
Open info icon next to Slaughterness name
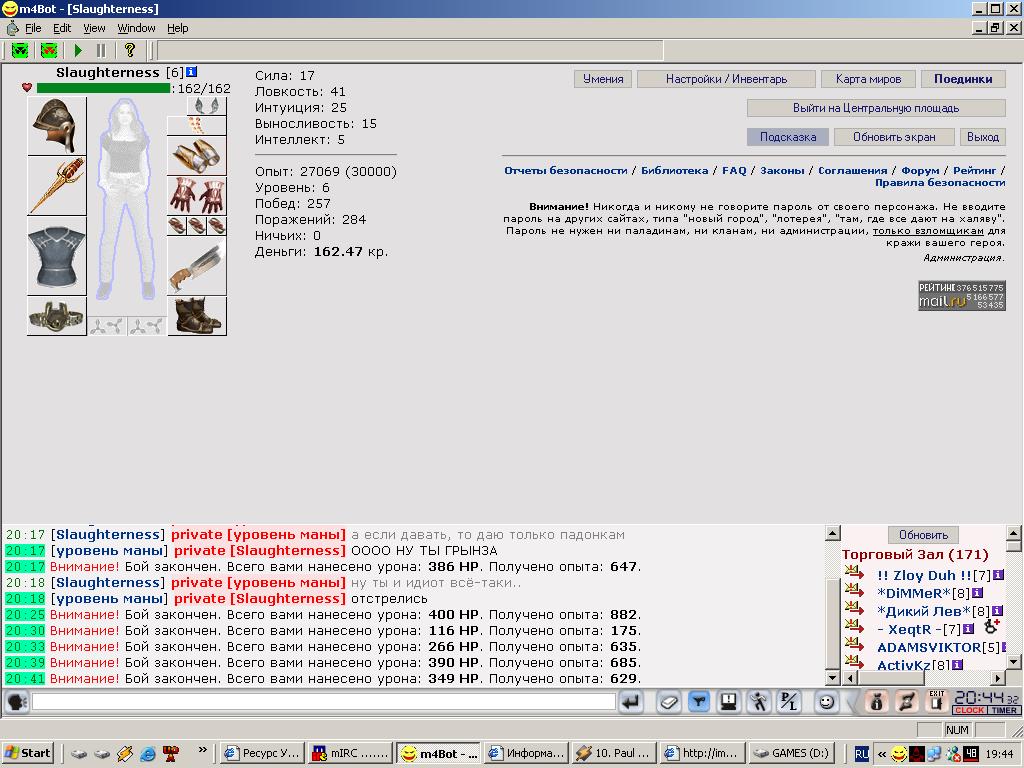(x=191, y=72)
